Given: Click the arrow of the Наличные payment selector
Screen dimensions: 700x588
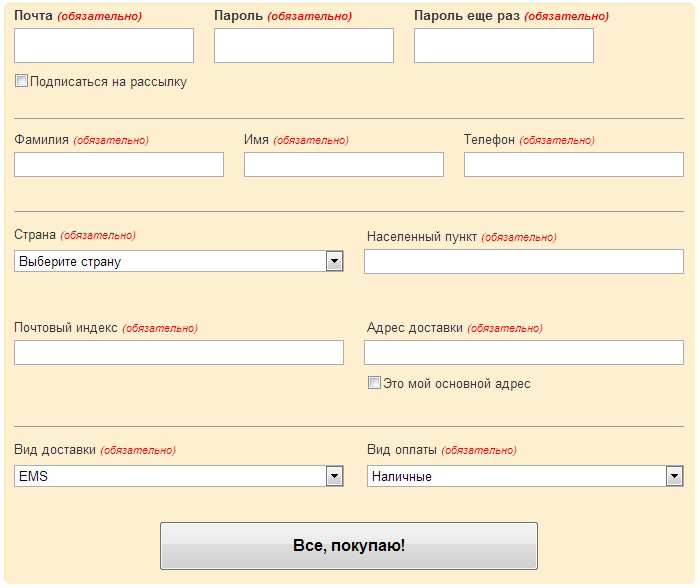Looking at the screenshot, I should pyautogui.click(x=674, y=477).
